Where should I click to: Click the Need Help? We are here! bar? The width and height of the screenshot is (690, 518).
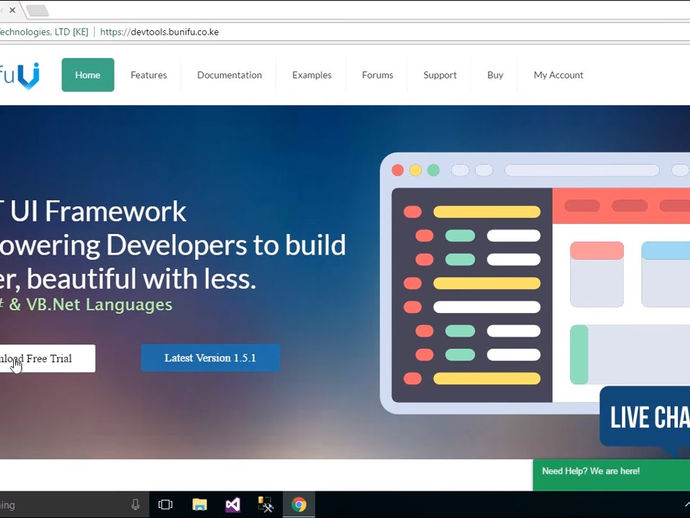611,474
